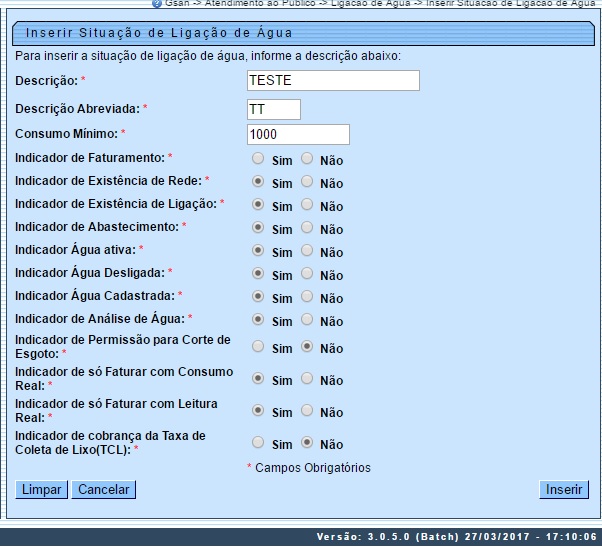Pick Sim for Indicador de Análise de Água

[258, 320]
